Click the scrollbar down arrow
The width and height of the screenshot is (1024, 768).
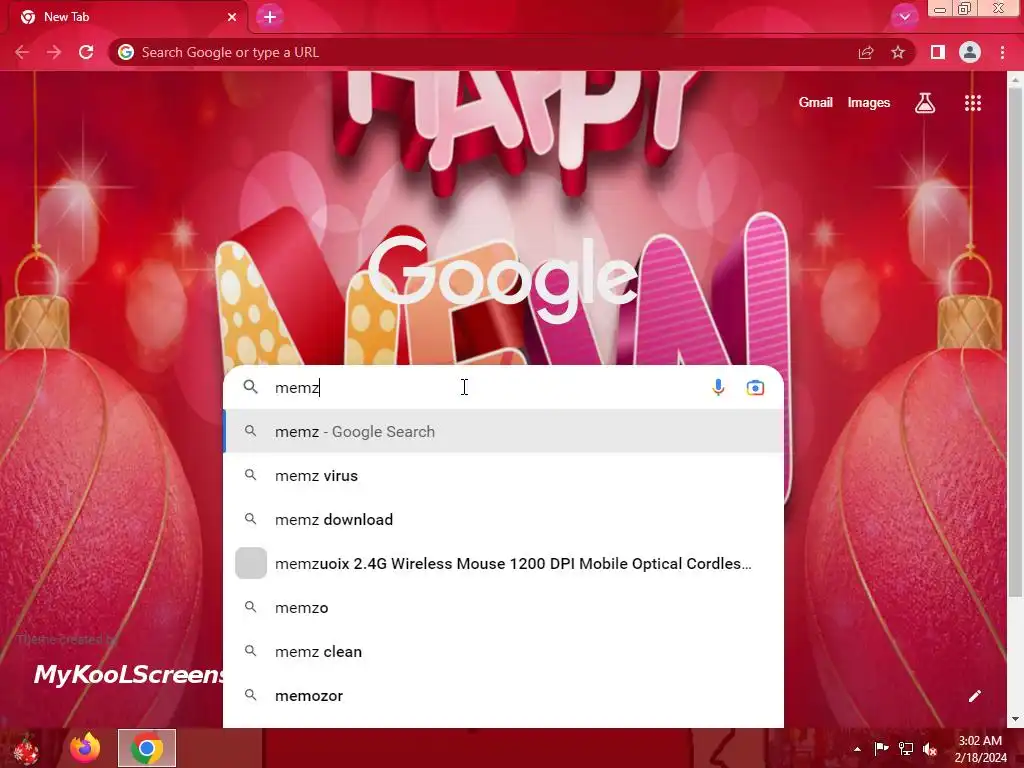[x=1015, y=719]
